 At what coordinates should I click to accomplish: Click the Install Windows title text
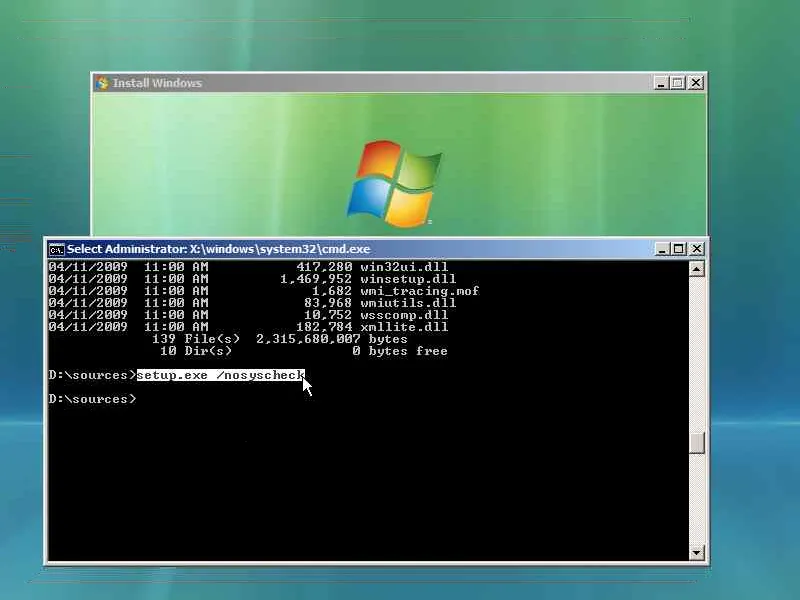157,83
